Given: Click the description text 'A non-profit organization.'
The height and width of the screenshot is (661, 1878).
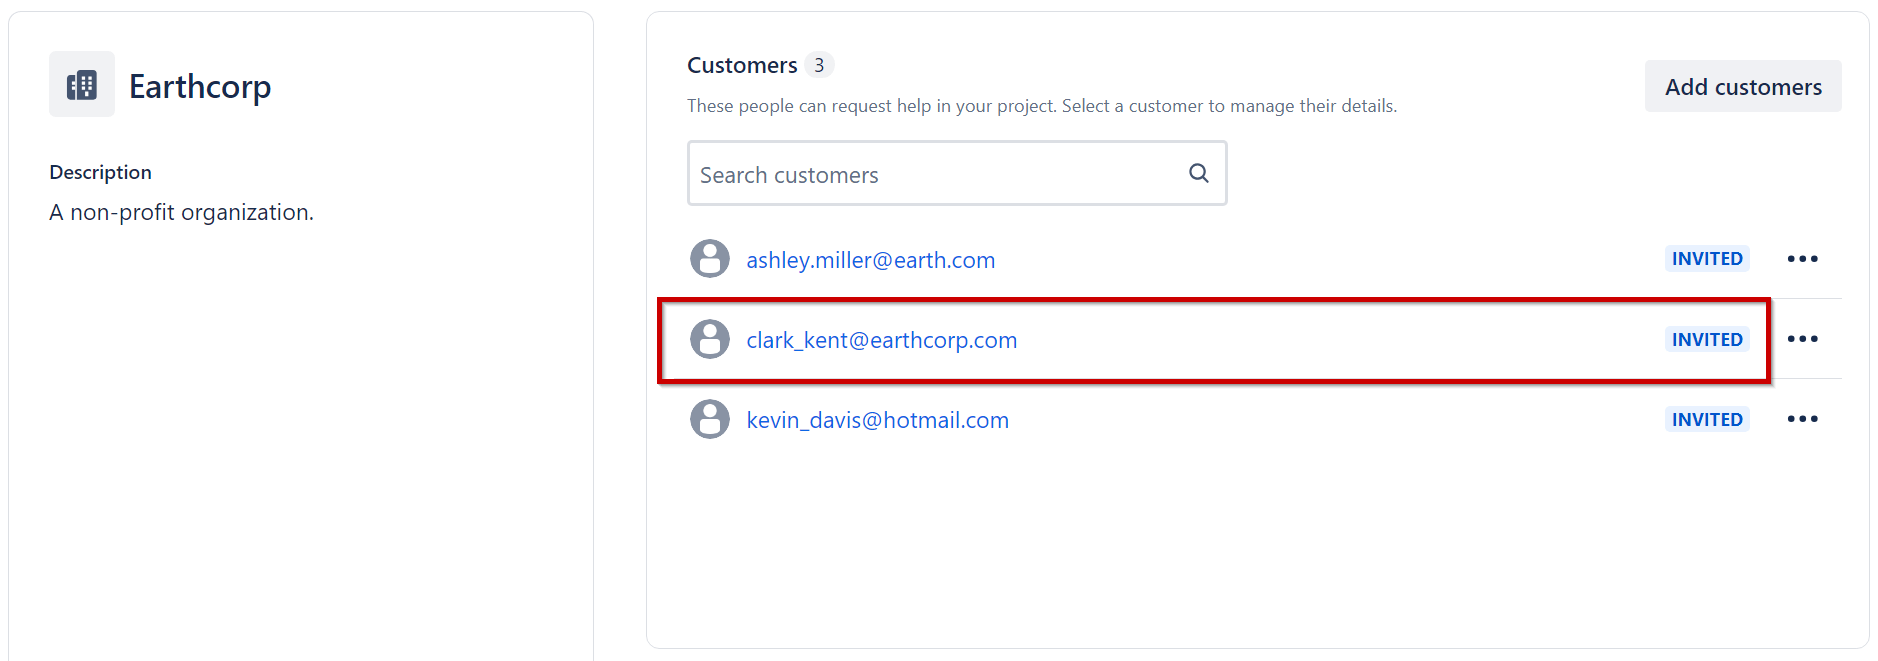Looking at the screenshot, I should (181, 213).
